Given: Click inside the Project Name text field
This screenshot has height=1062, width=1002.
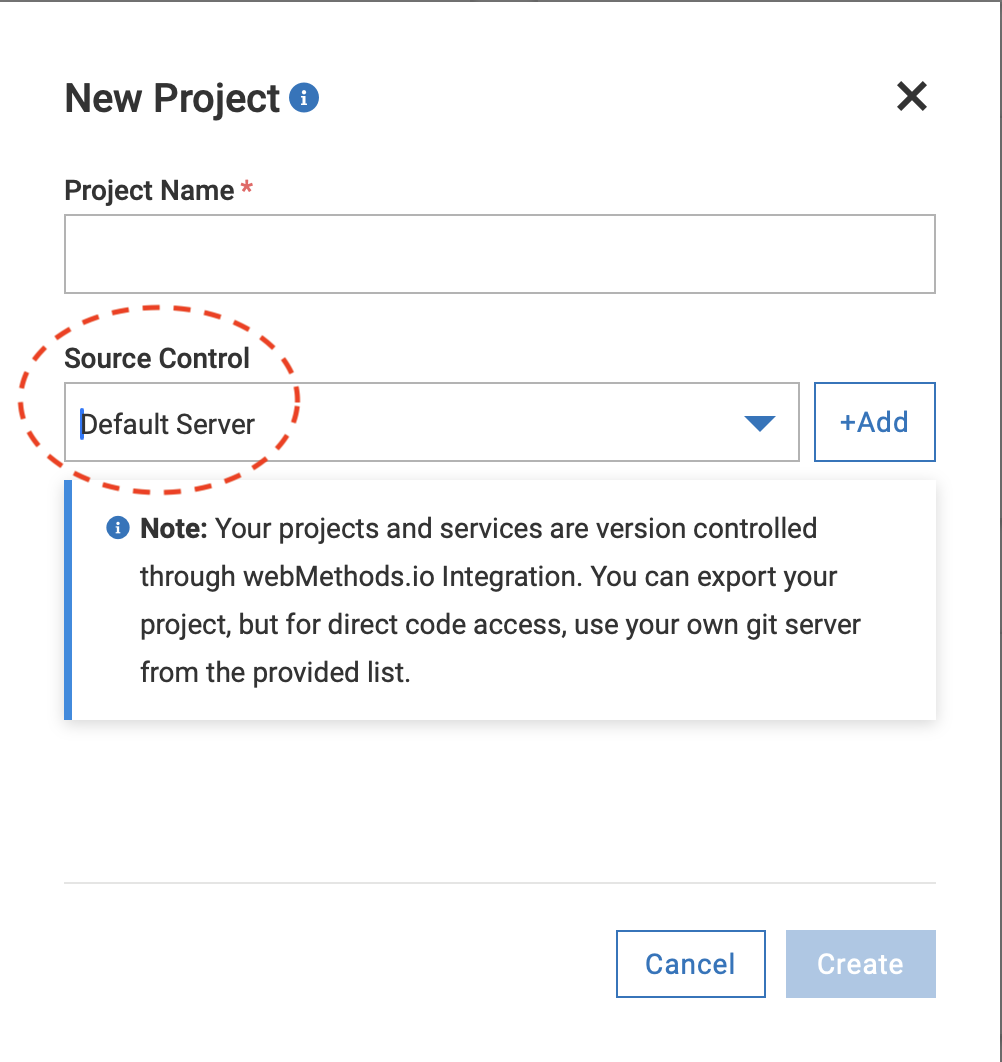Looking at the screenshot, I should [x=500, y=253].
